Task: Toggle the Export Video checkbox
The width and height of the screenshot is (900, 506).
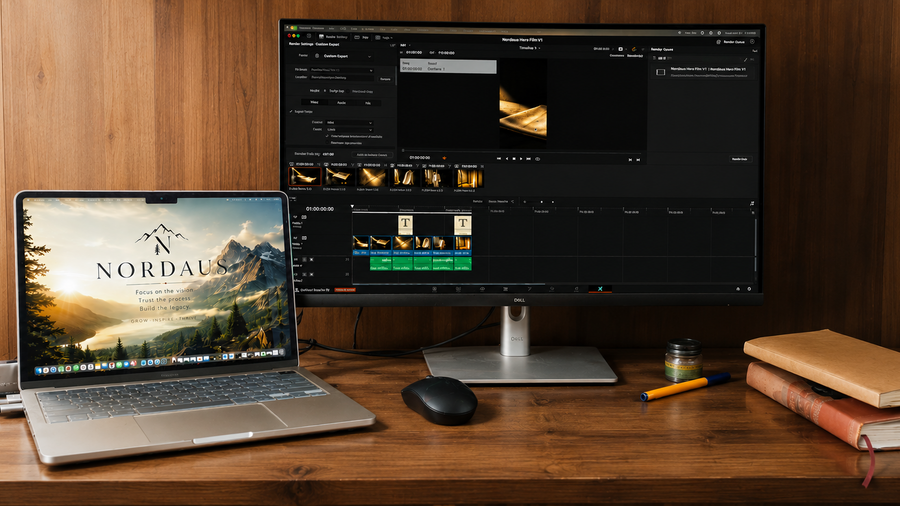Action: 291,111
